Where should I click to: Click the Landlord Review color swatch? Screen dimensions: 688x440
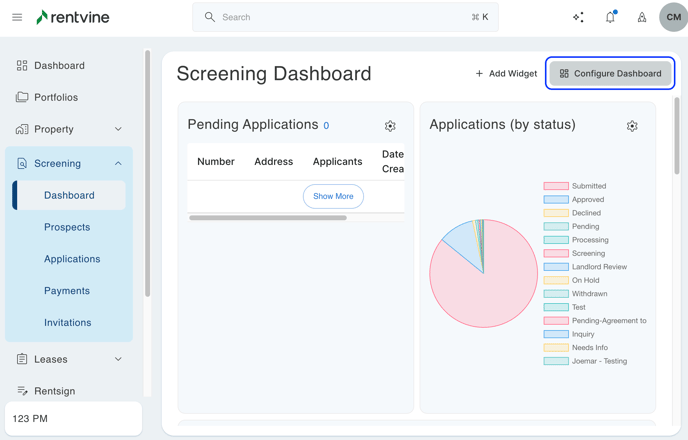556,267
